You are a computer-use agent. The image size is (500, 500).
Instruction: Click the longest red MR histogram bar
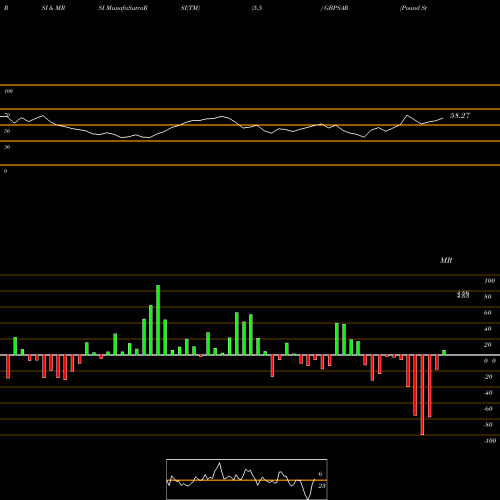click(x=422, y=395)
